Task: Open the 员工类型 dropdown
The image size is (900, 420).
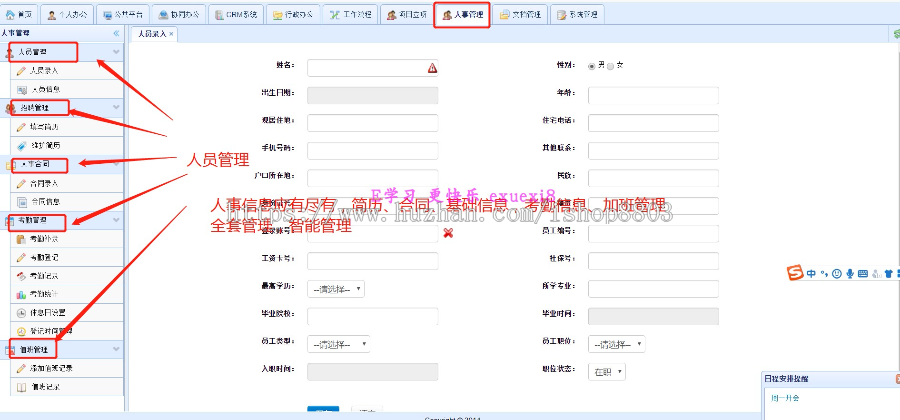Action: 338,344
